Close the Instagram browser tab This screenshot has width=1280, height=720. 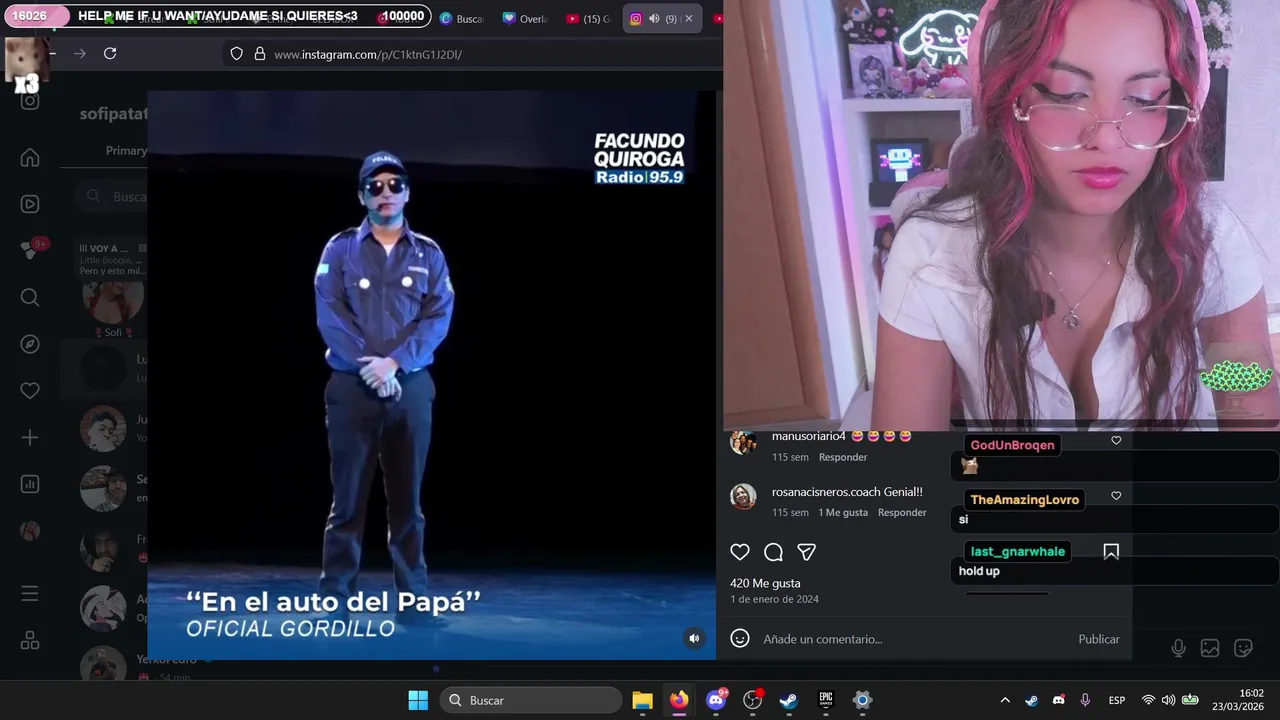click(688, 19)
